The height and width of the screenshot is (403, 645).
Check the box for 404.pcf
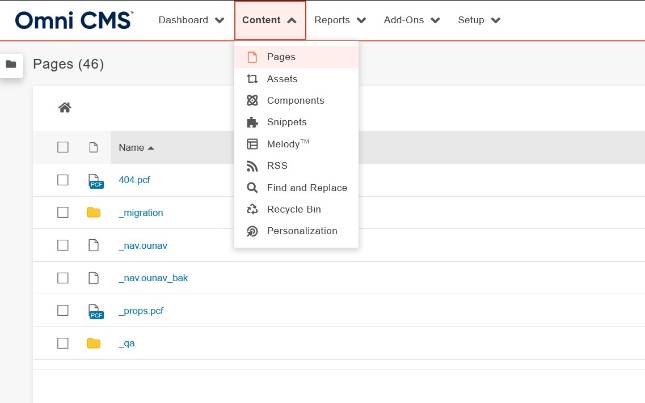pos(63,180)
